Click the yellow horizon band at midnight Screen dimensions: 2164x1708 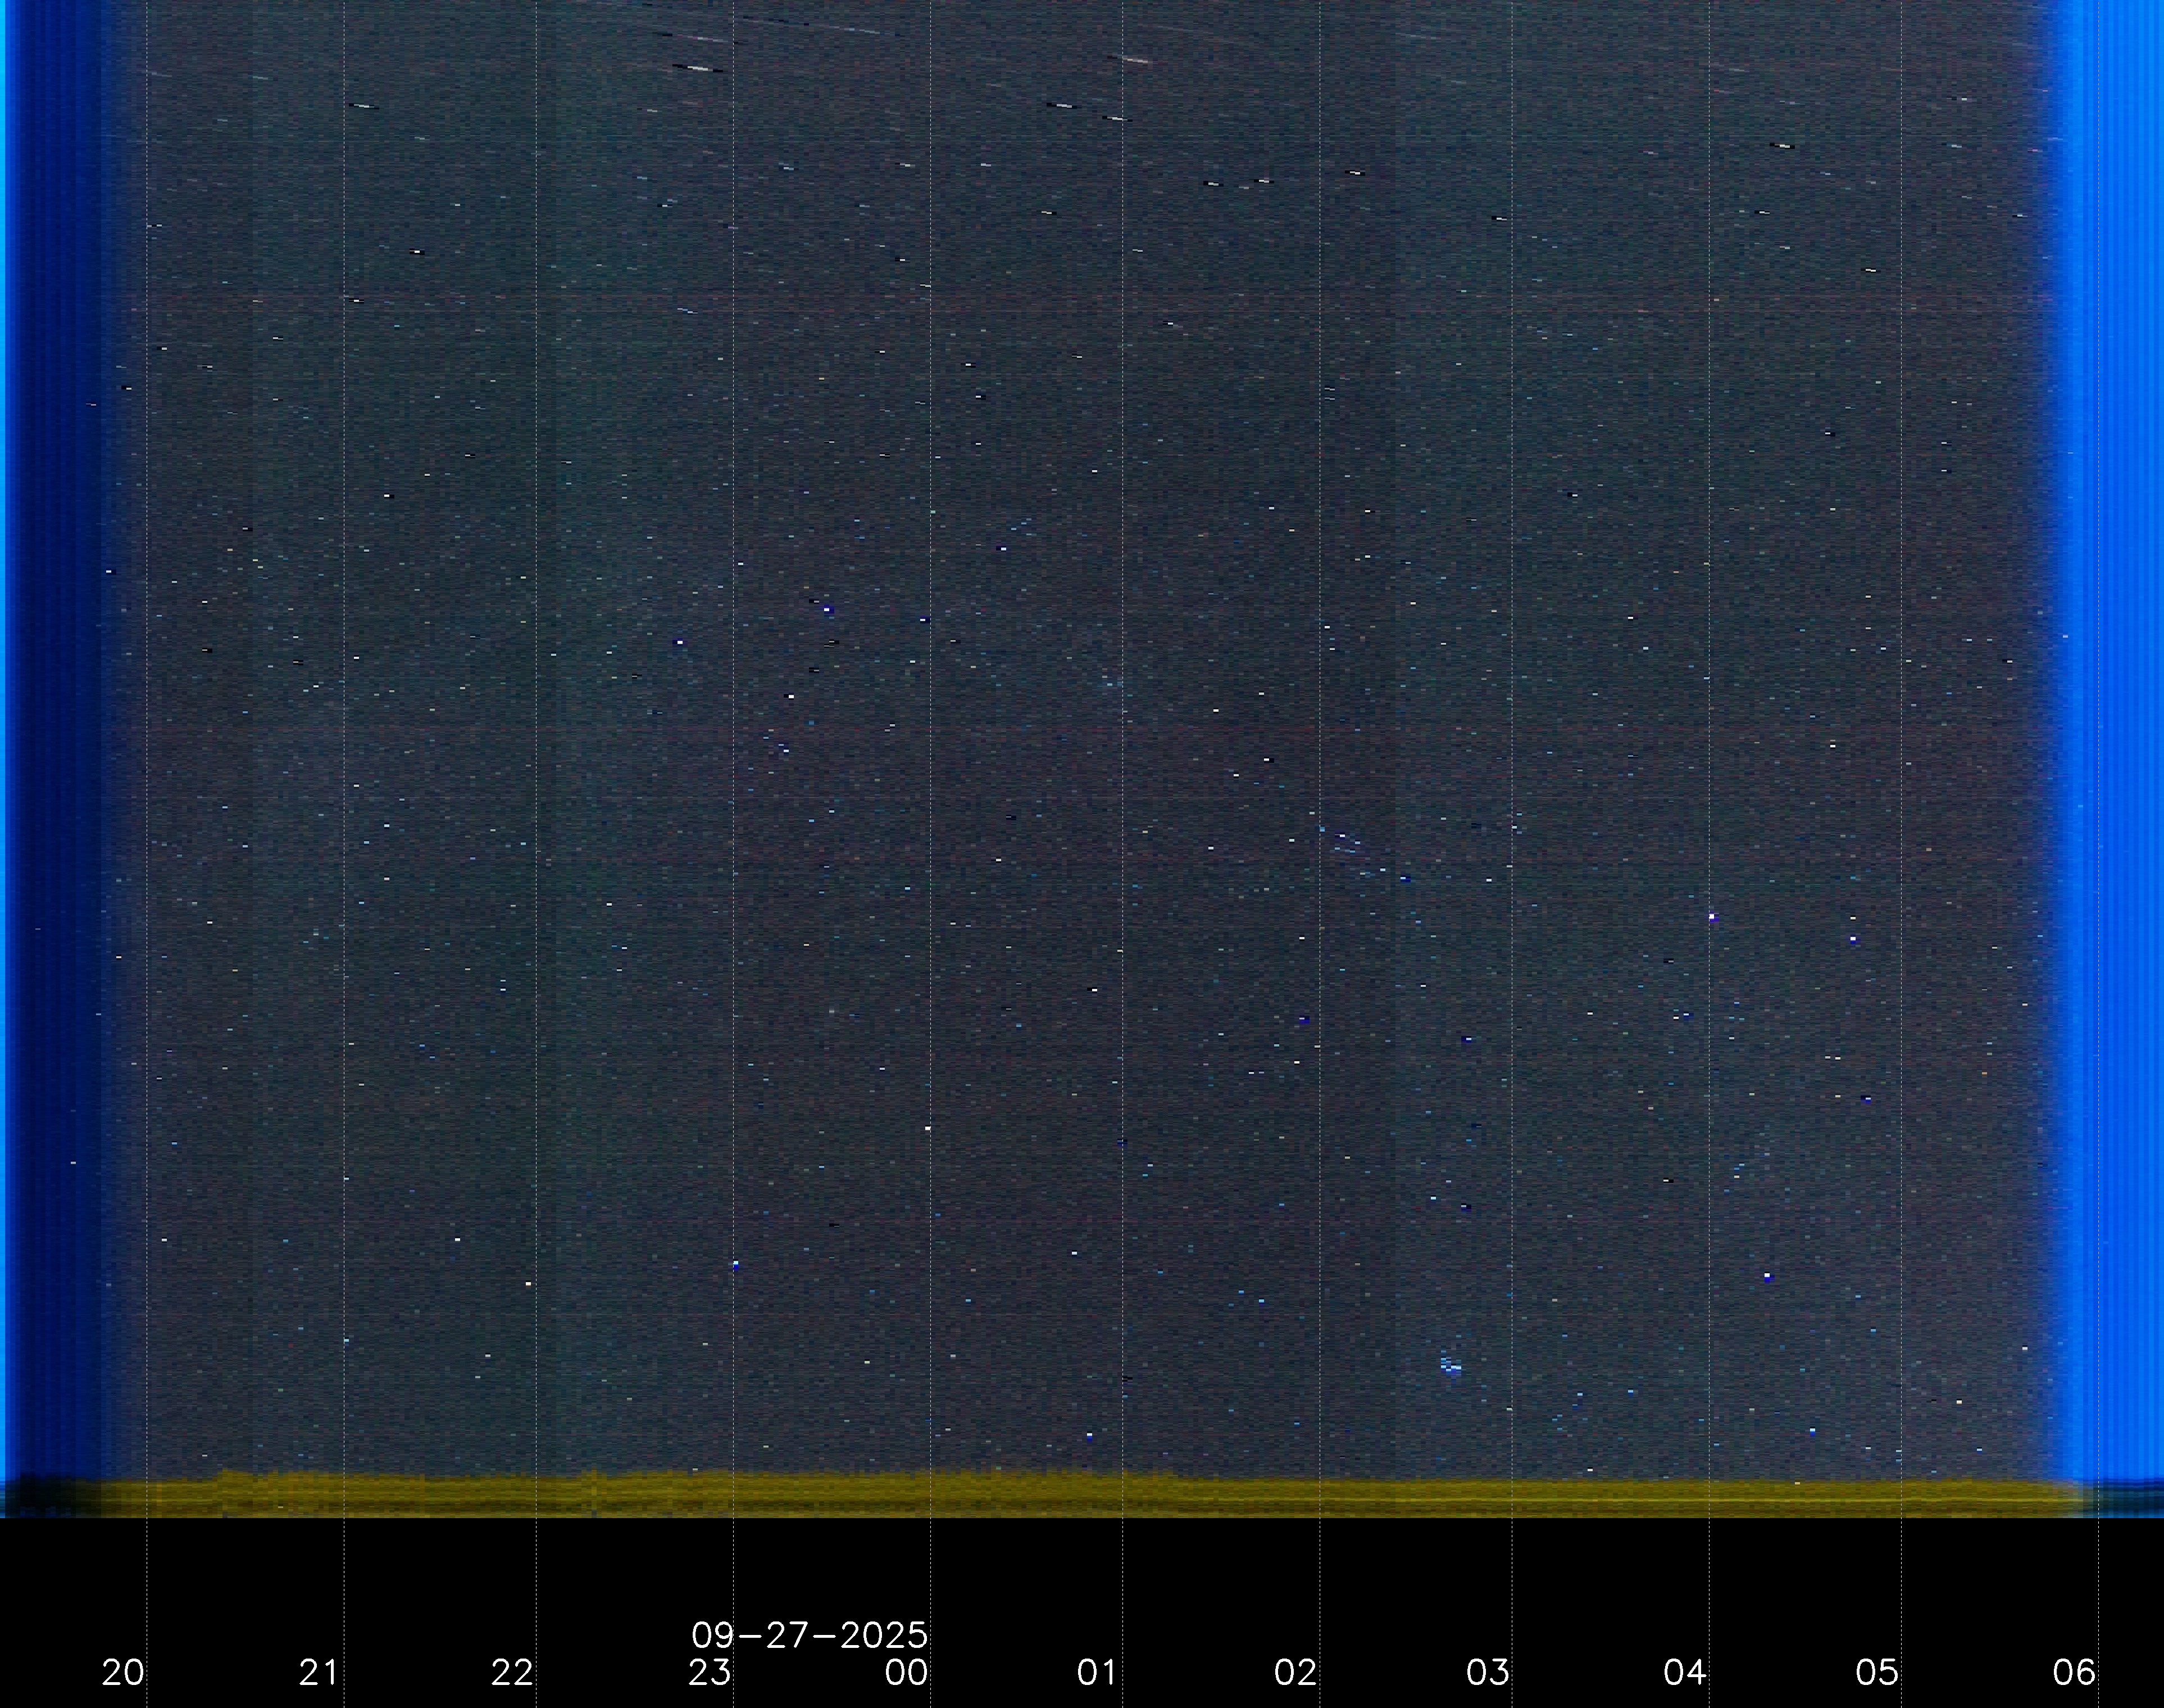tap(931, 1495)
